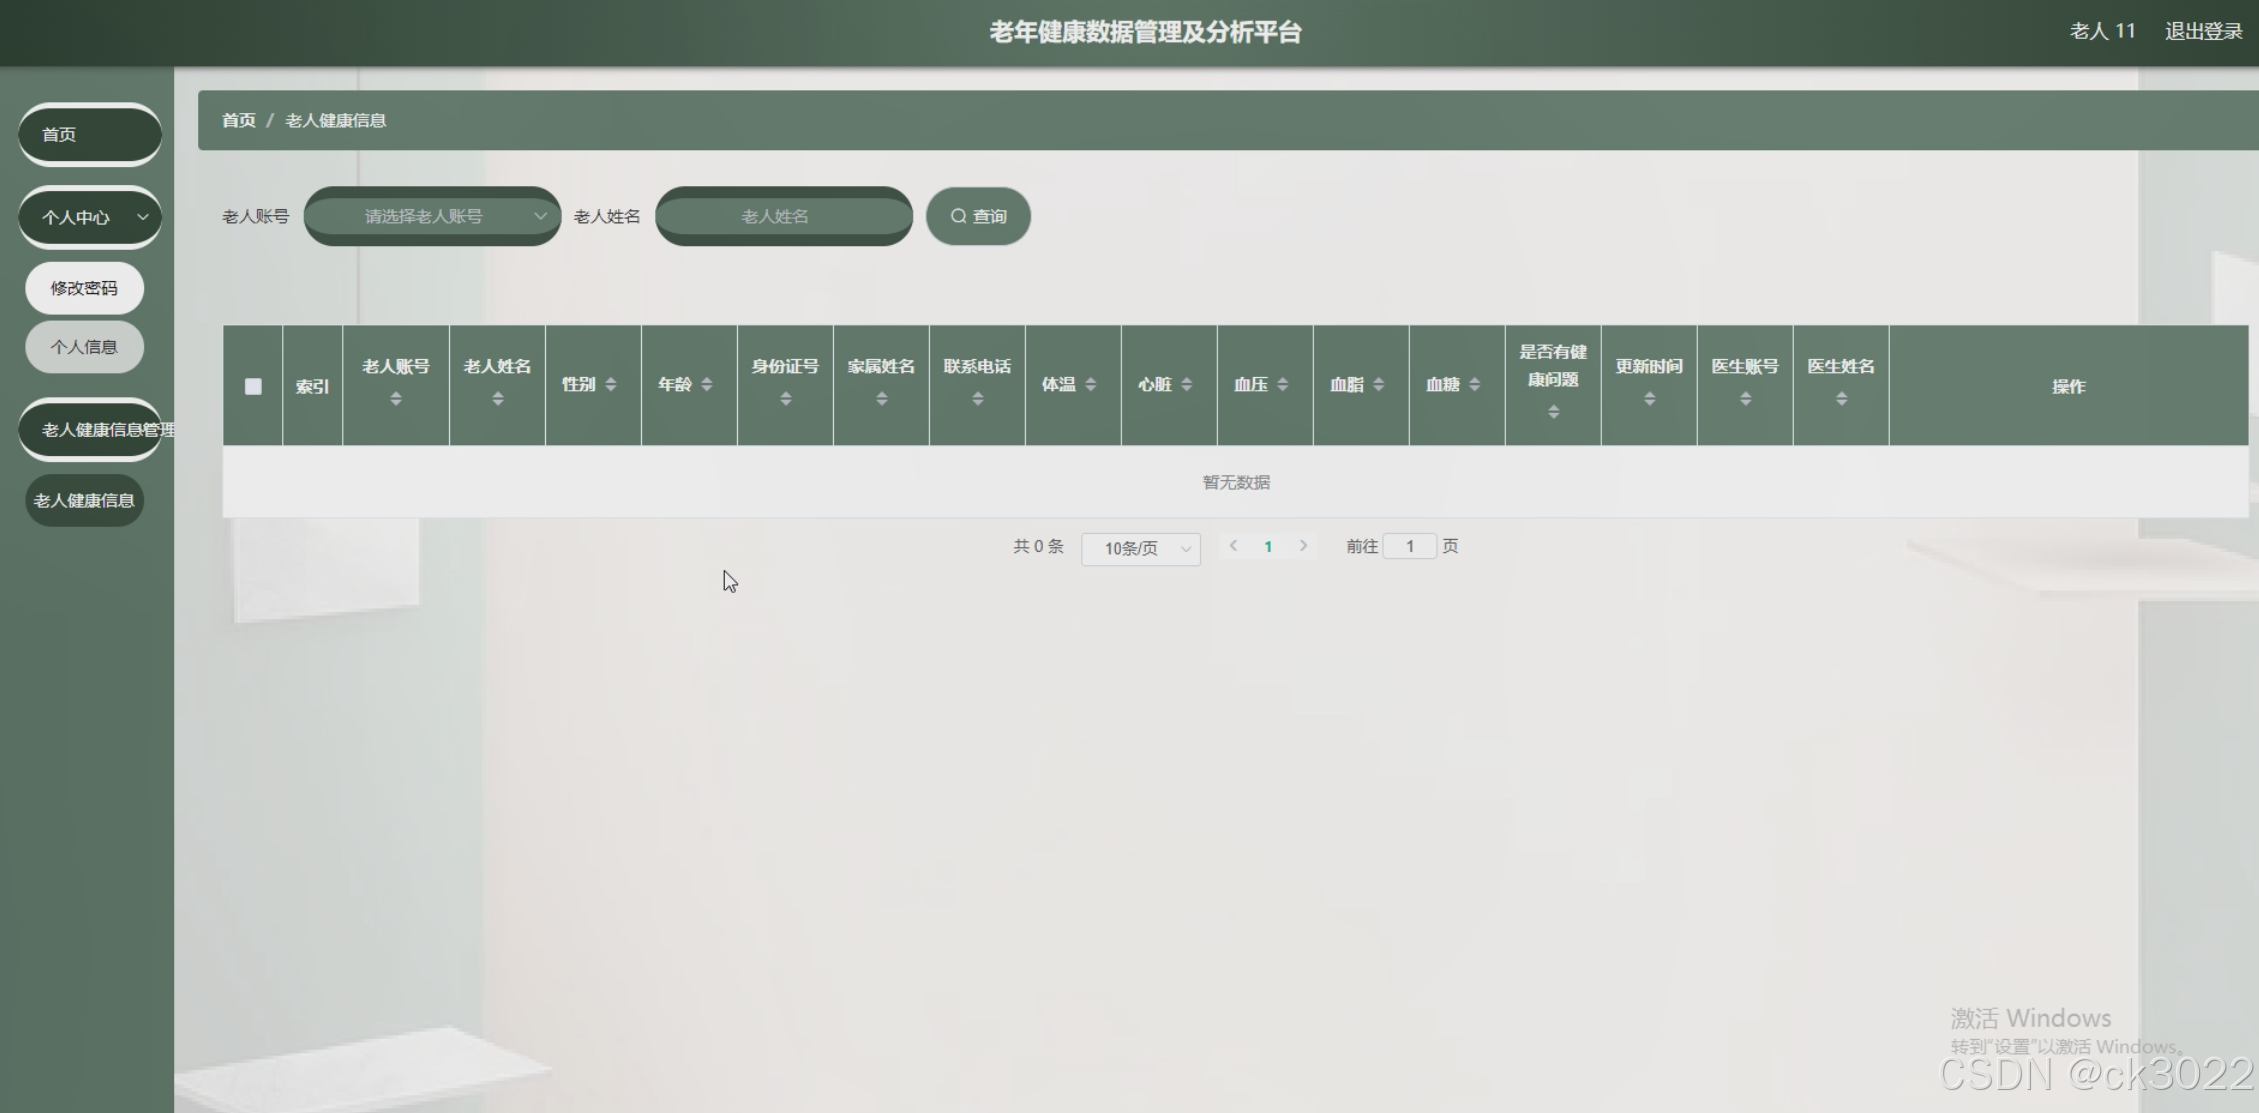Sort table by 年龄 column arrows
This screenshot has height=1113, width=2259.
tap(706, 385)
